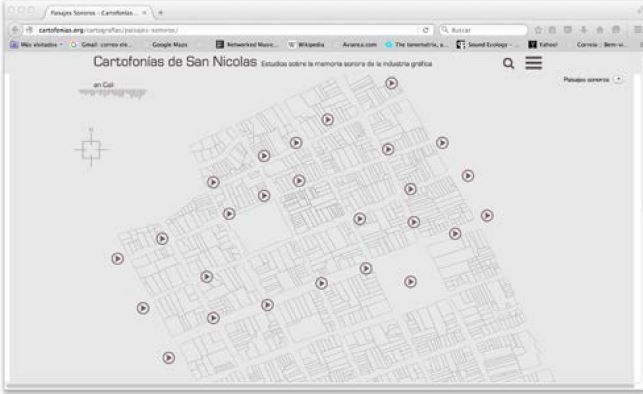The width and height of the screenshot is (643, 394).
Task: Play the topmost sound marker on the map
Action: point(392,83)
